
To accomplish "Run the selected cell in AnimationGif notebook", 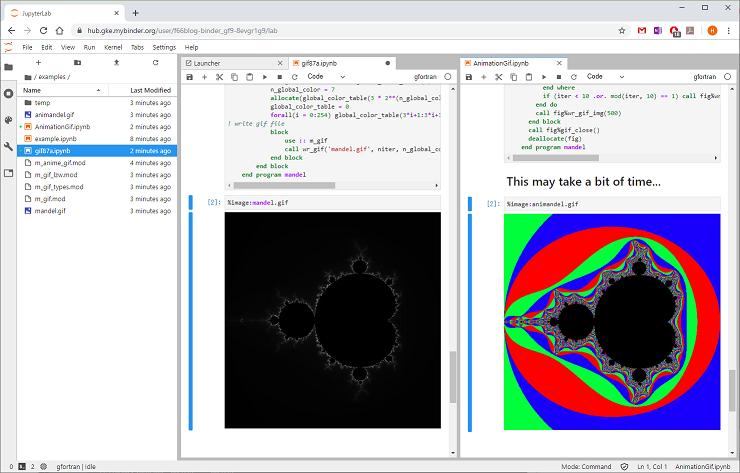I will click(x=544, y=77).
